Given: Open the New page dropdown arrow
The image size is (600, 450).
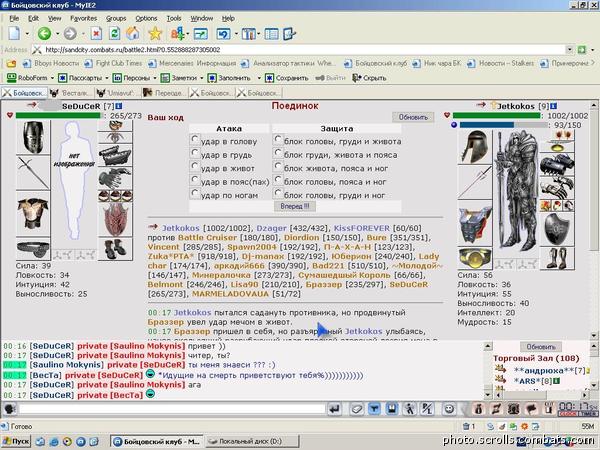Looking at the screenshot, I should coord(27,34).
